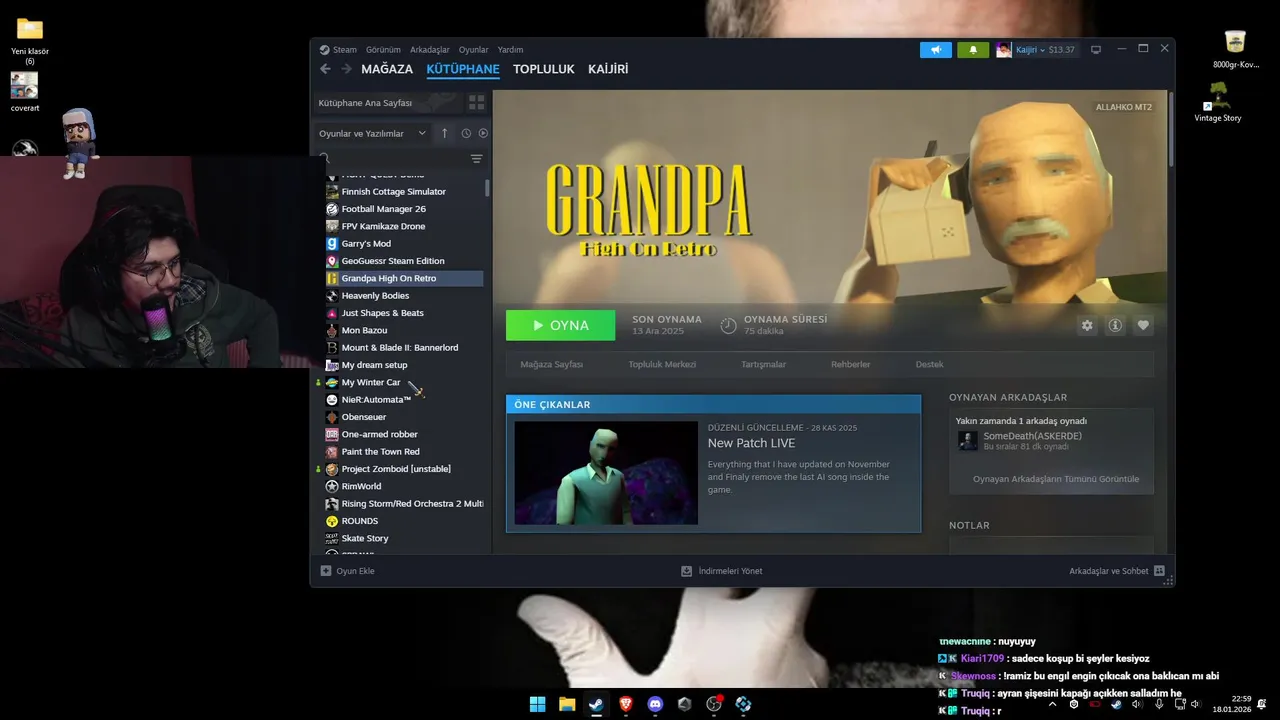
Task: Collapse the library section with the up arrow
Action: click(x=445, y=133)
